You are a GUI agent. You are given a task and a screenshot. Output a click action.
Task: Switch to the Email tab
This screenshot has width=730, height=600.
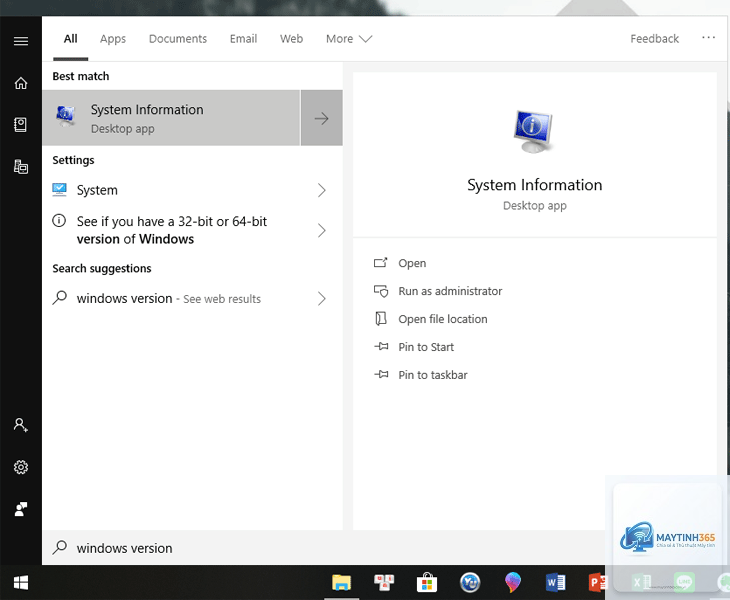(x=243, y=39)
